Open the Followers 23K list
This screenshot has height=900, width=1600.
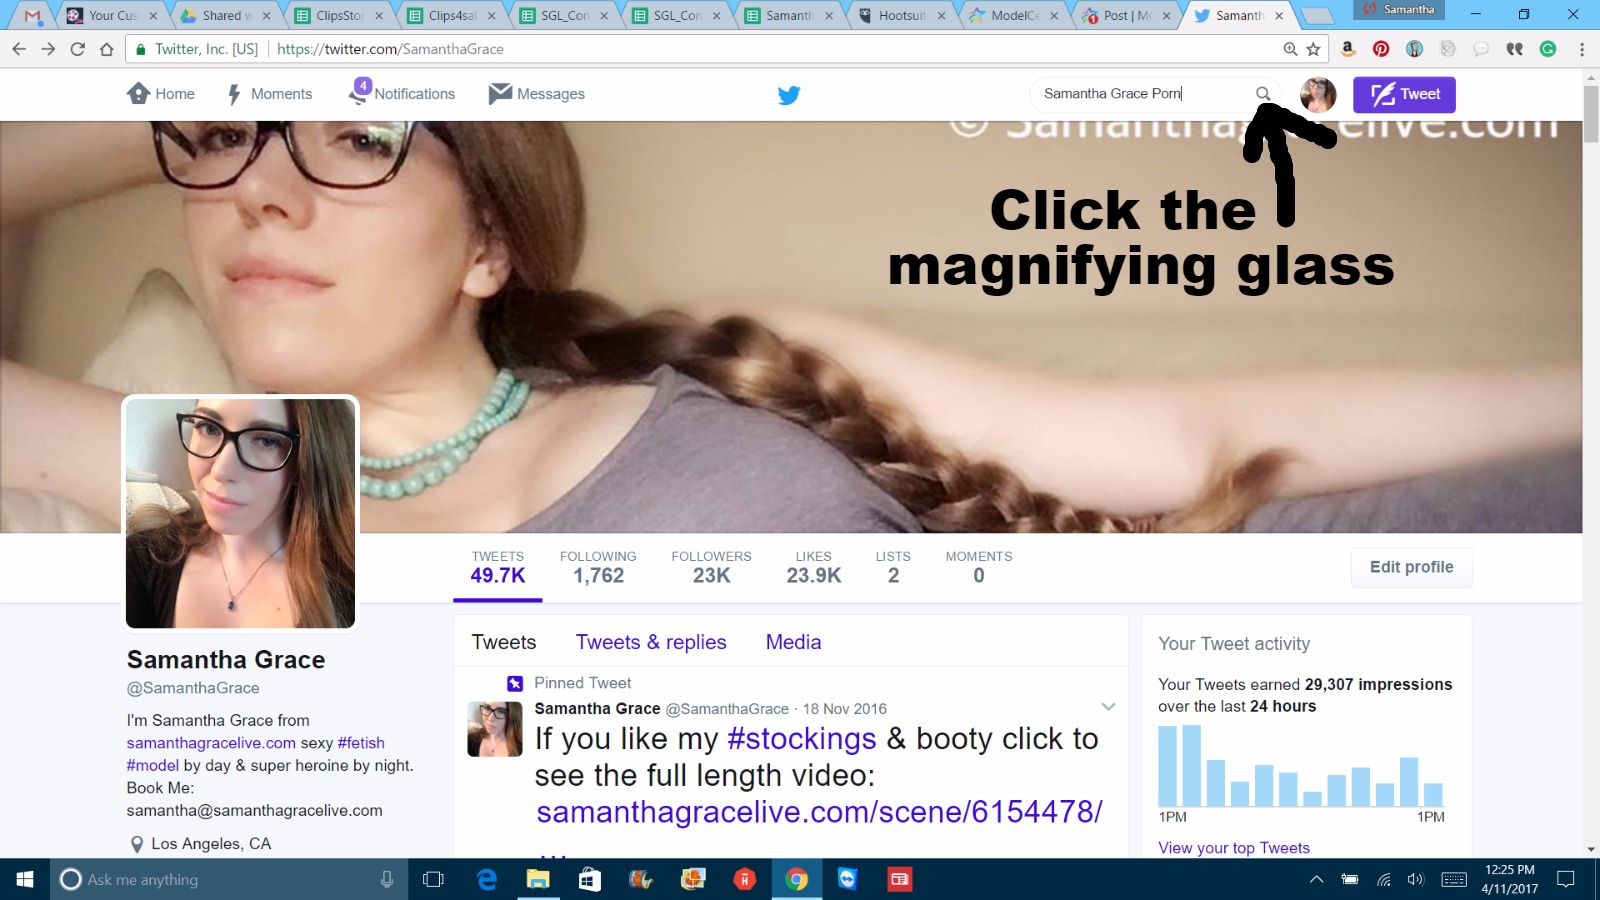pyautogui.click(x=711, y=568)
